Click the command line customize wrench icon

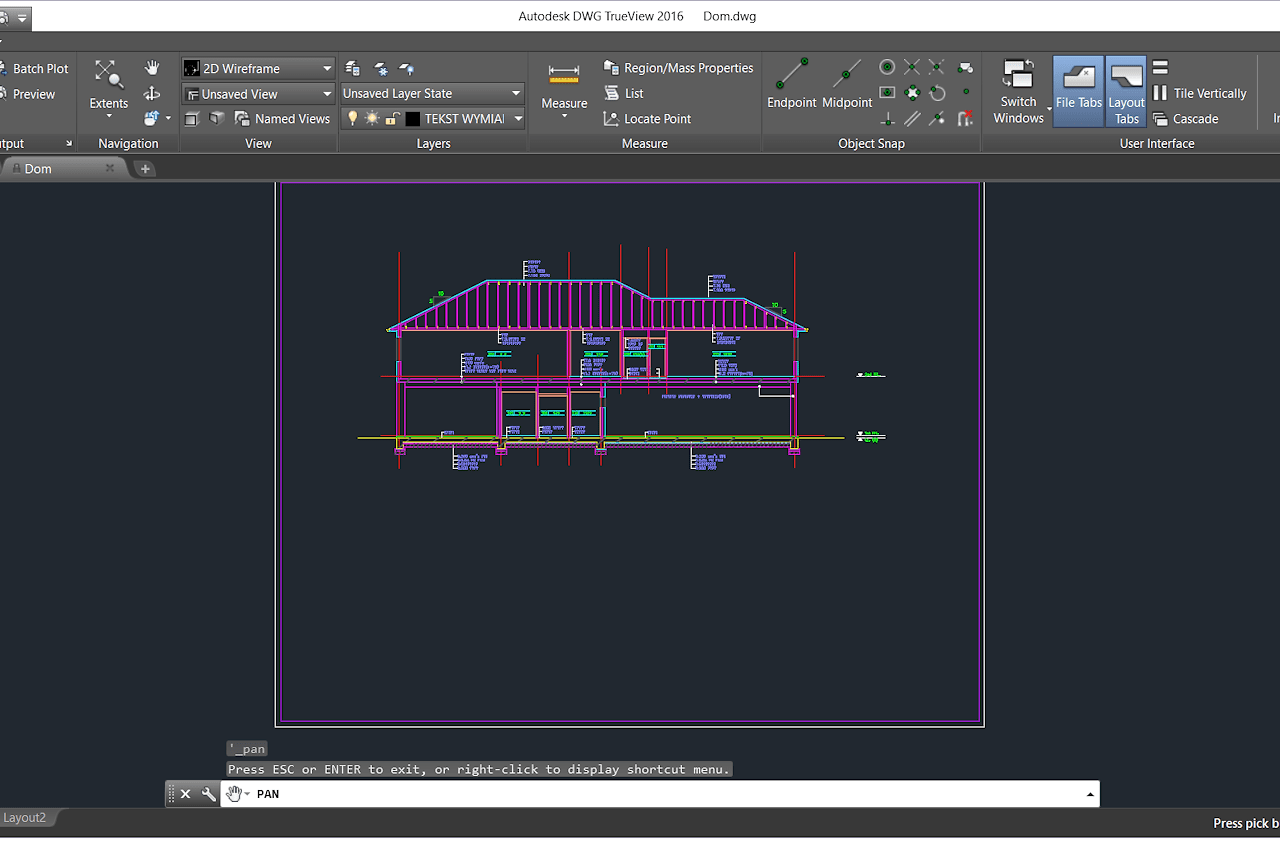point(208,794)
